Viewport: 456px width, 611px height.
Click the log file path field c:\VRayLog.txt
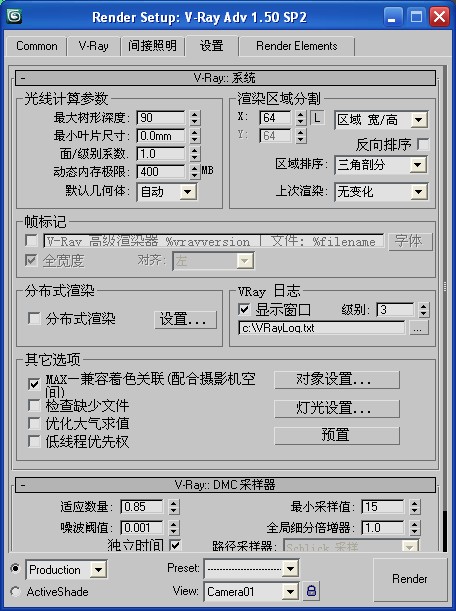322,328
